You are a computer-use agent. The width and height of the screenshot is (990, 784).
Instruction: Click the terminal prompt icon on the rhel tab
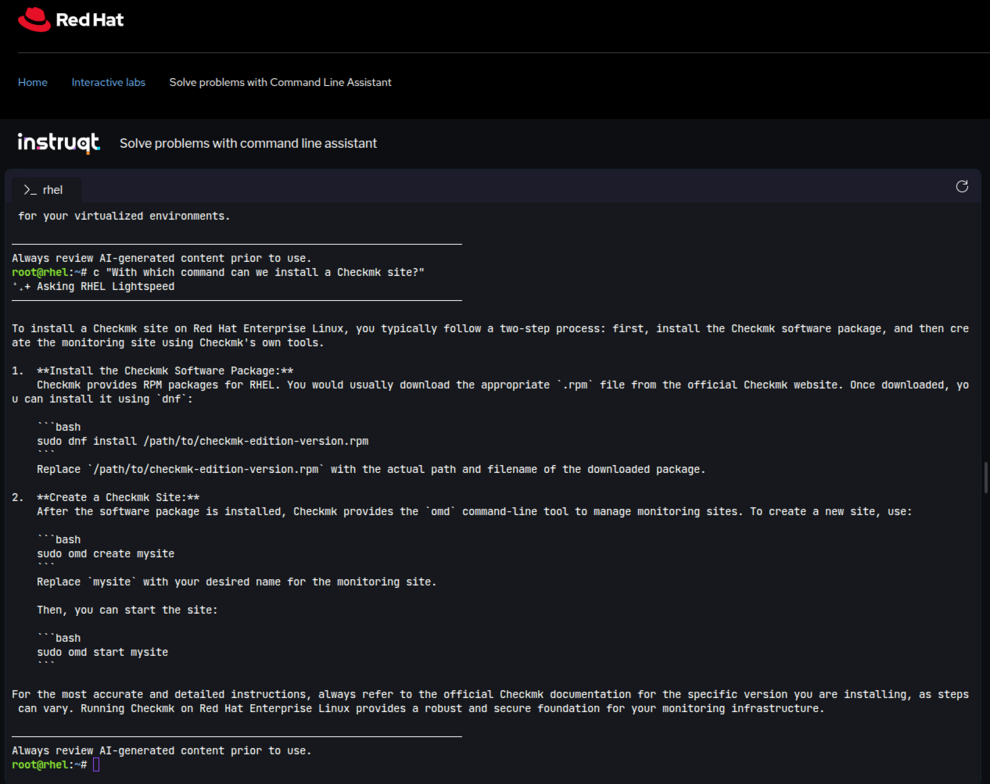(29, 189)
